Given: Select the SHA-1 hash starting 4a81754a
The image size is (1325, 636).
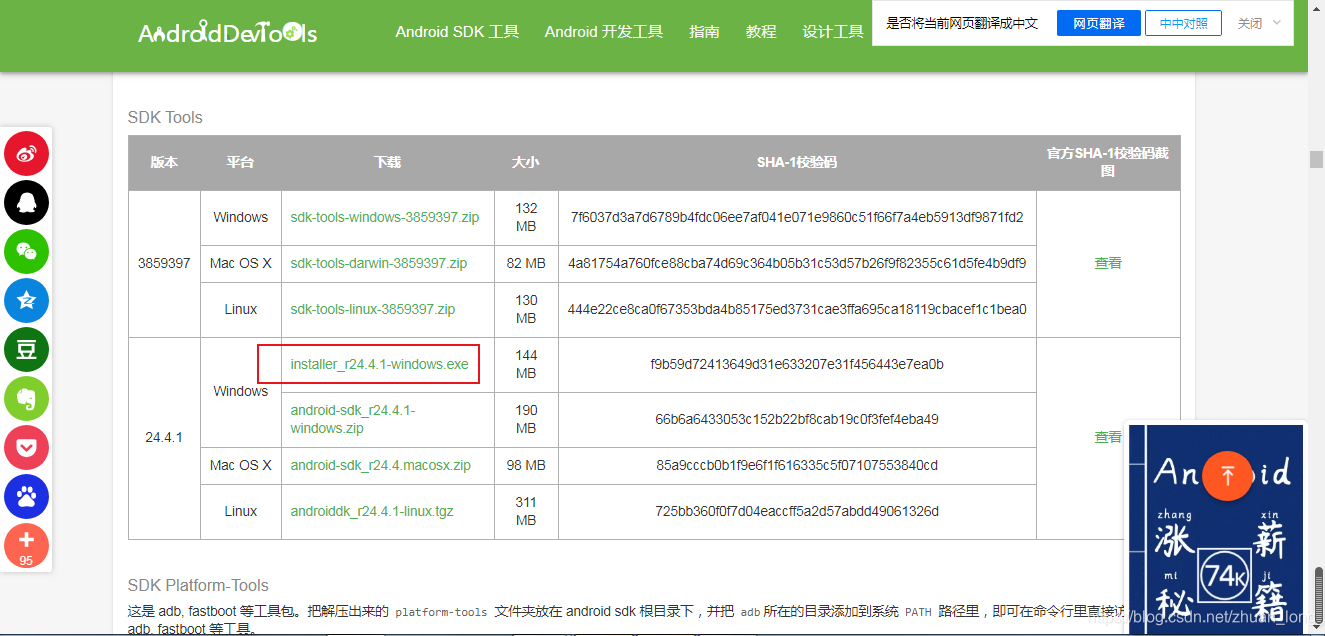Looking at the screenshot, I should (797, 263).
